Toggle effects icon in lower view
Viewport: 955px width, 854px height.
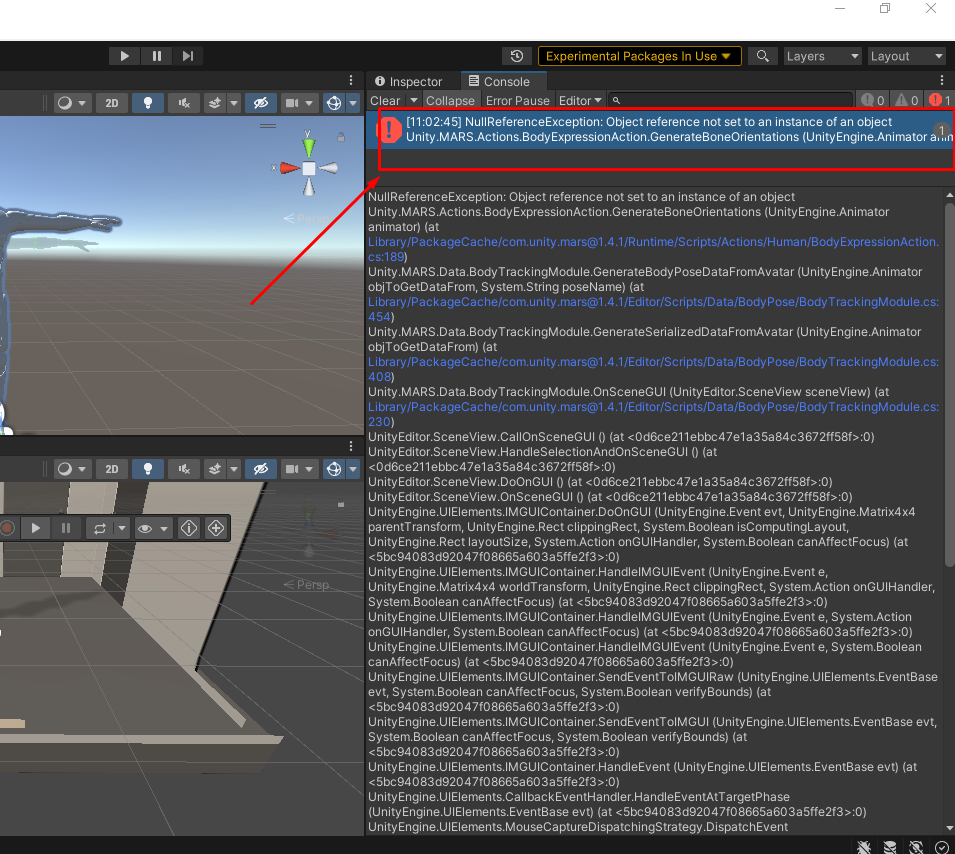[x=215, y=469]
